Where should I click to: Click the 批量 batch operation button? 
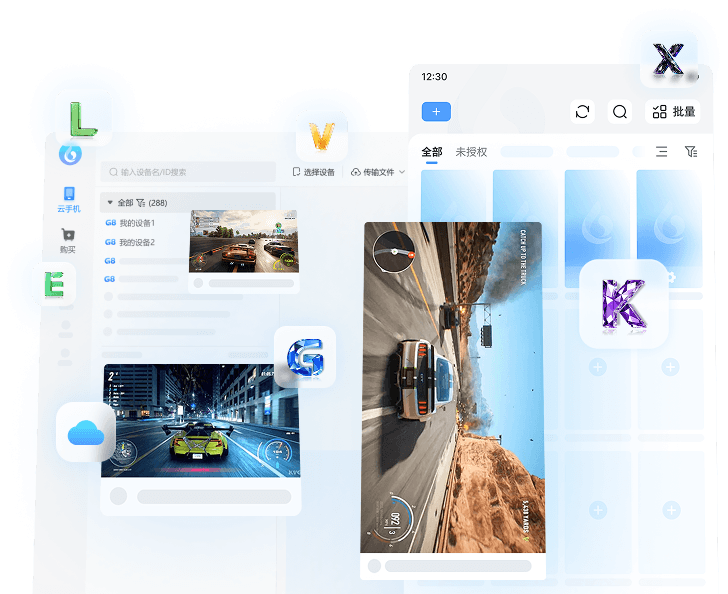click(674, 112)
